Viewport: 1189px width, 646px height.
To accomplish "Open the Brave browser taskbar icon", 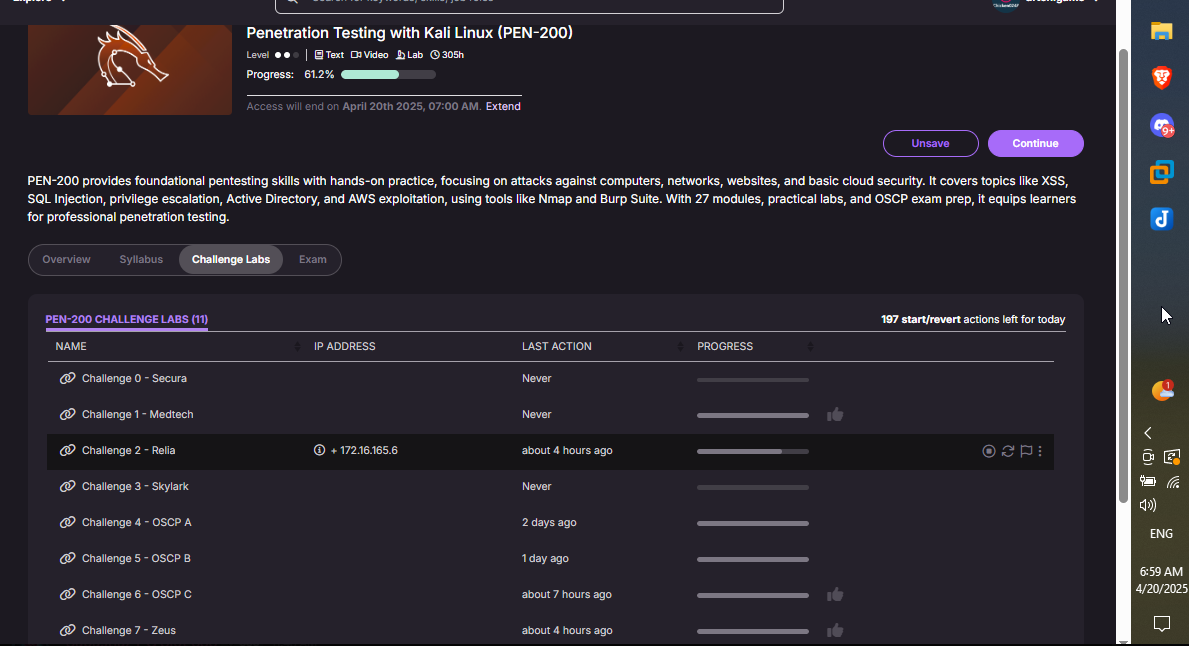I will [1162, 77].
